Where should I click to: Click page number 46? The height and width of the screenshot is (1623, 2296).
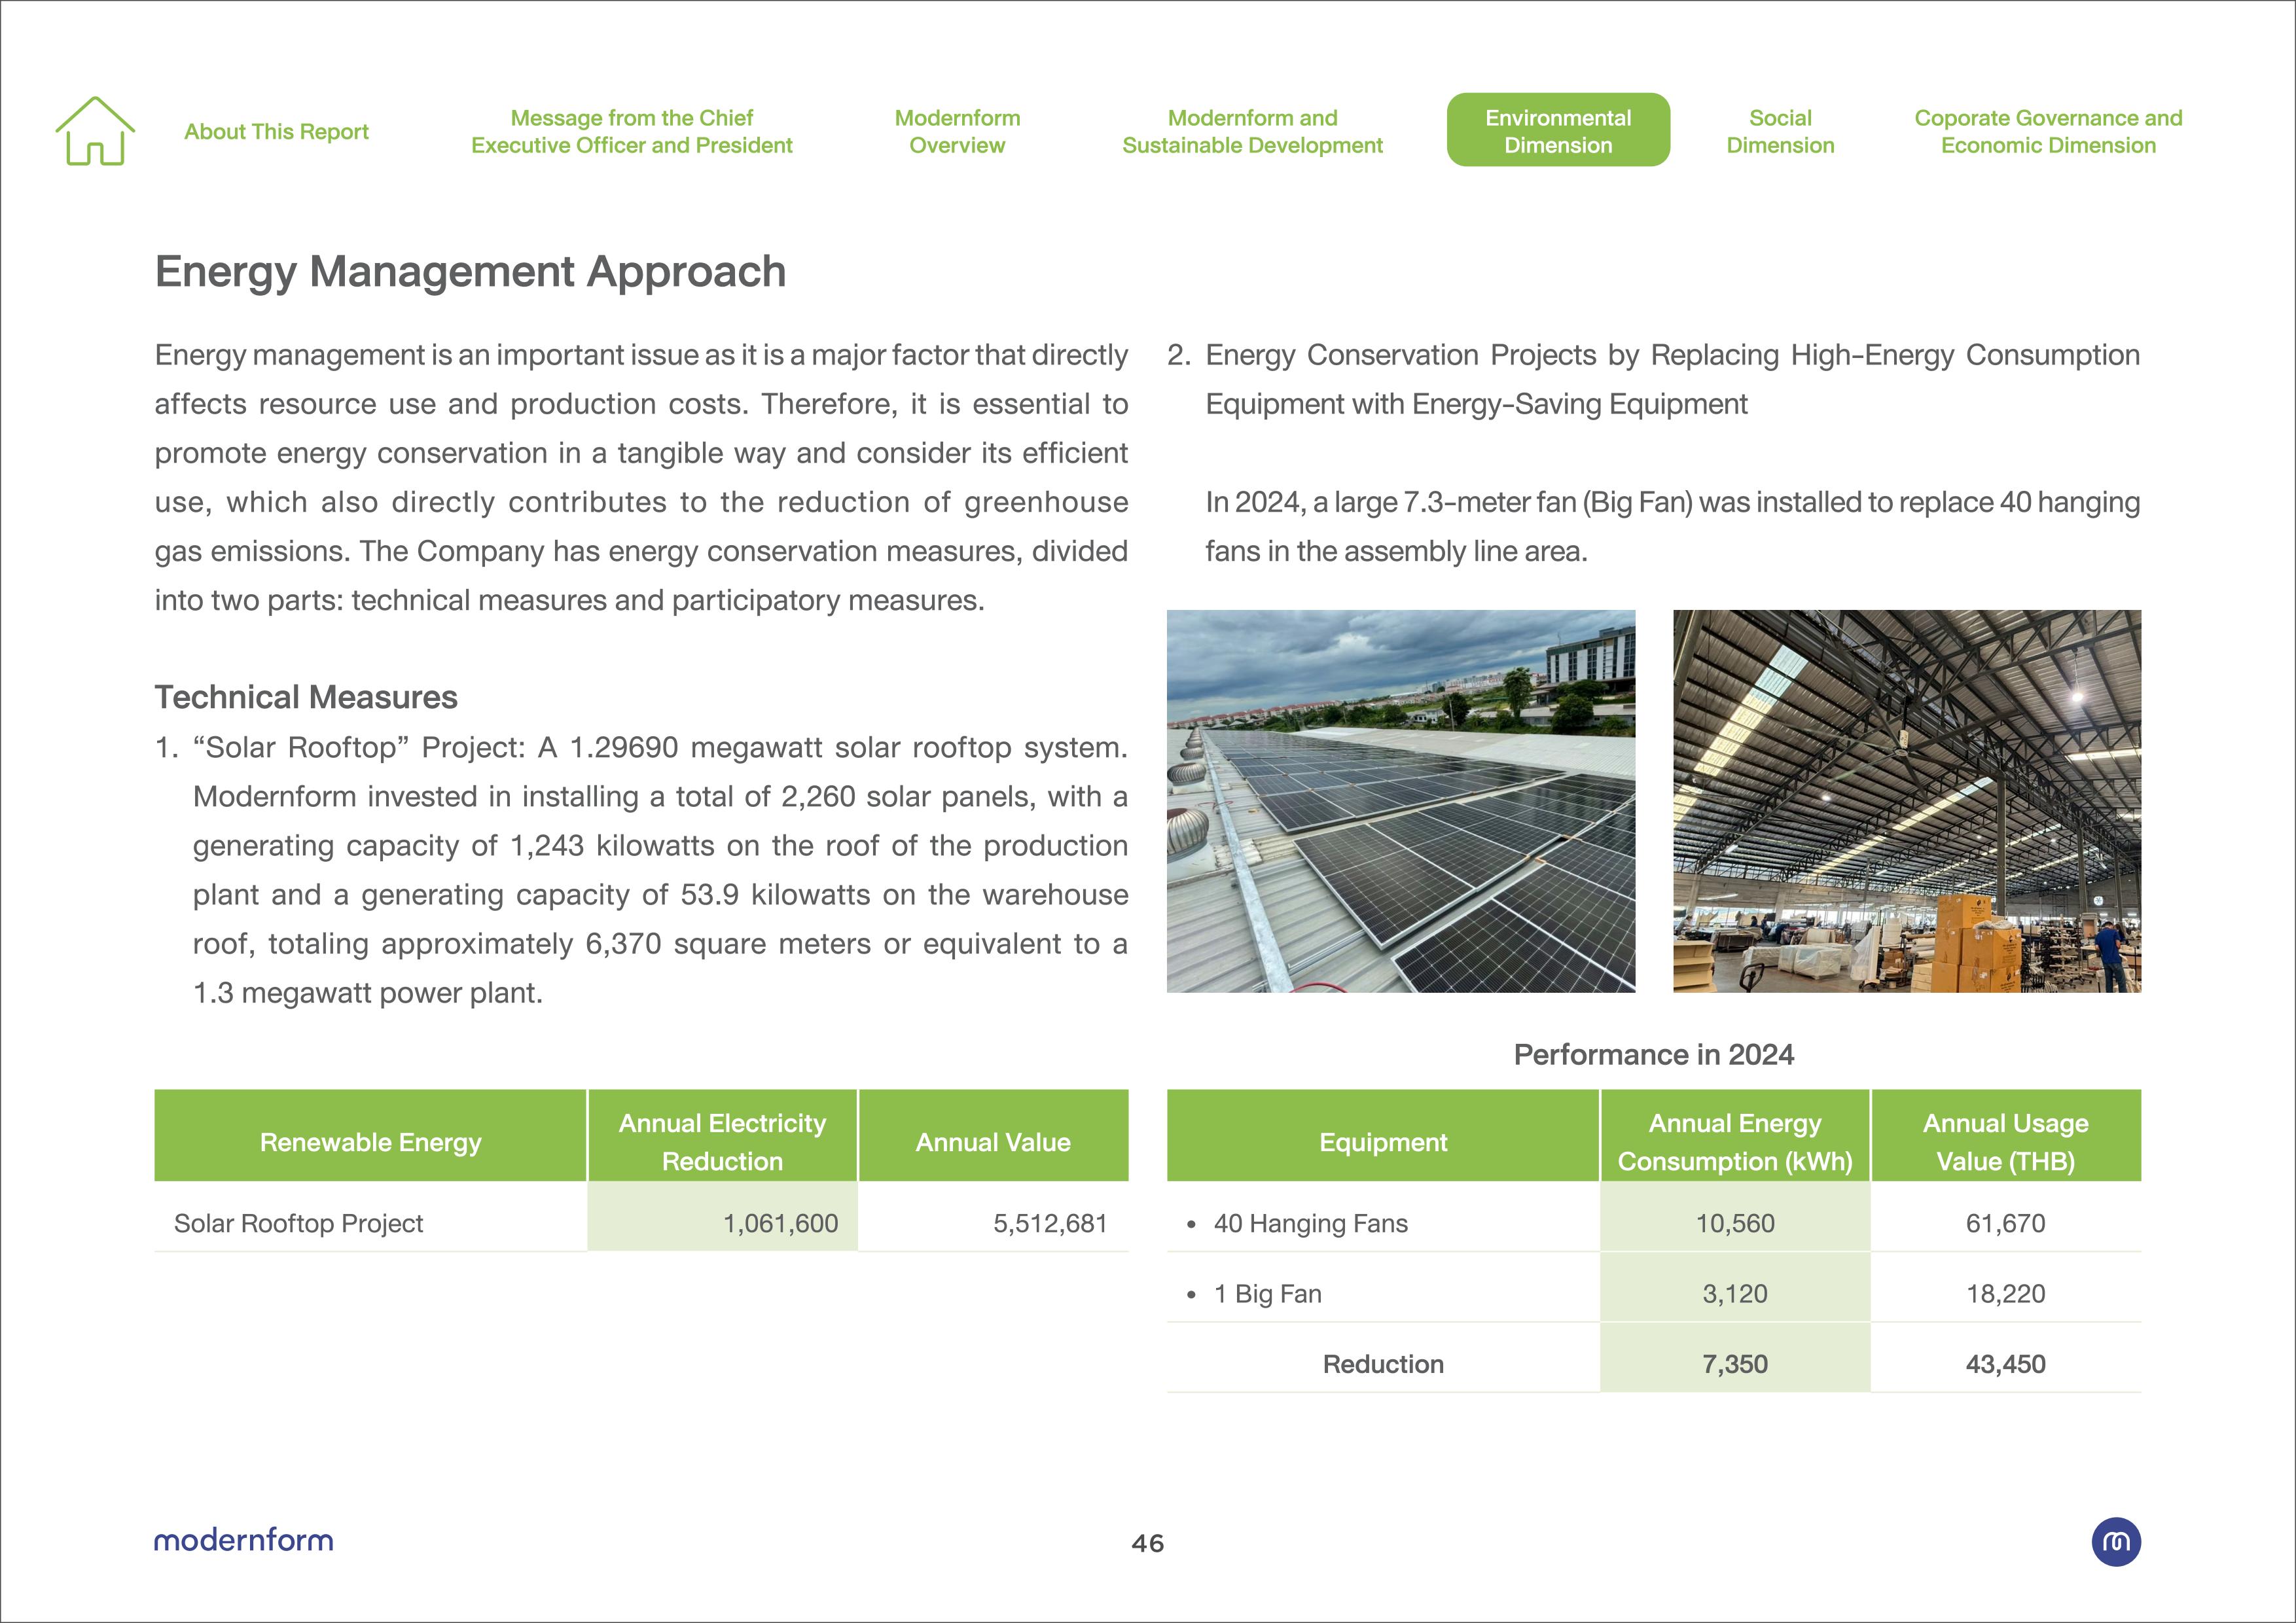1147,1543
